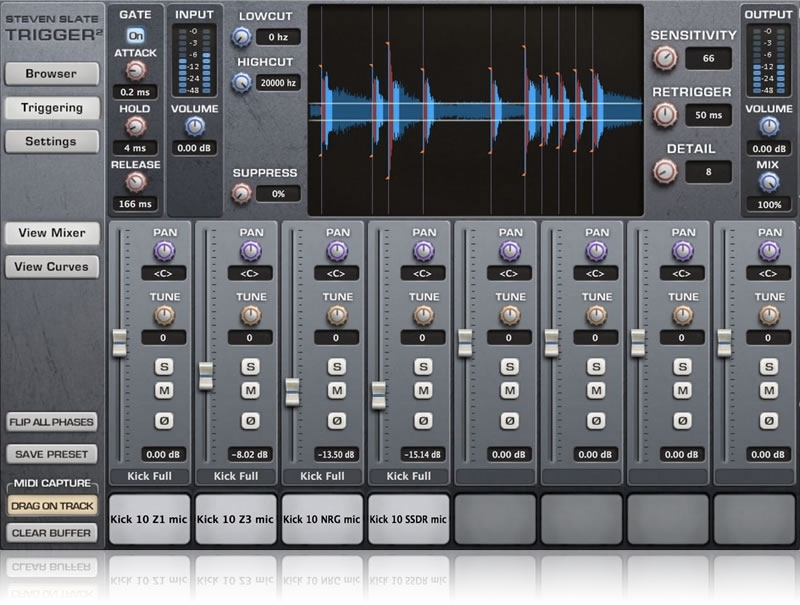800x605 pixels.
Task: Click the gate Attack knob
Action: (135, 70)
